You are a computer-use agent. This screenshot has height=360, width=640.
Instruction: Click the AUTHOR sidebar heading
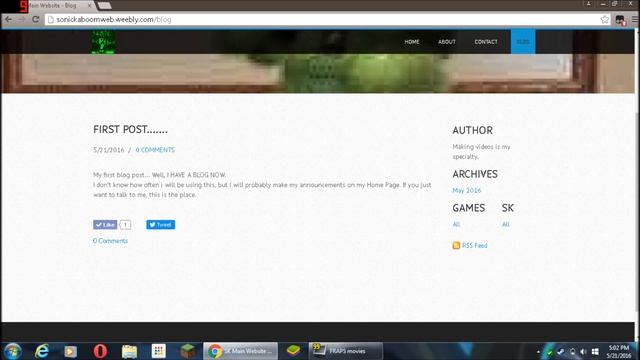[472, 131]
